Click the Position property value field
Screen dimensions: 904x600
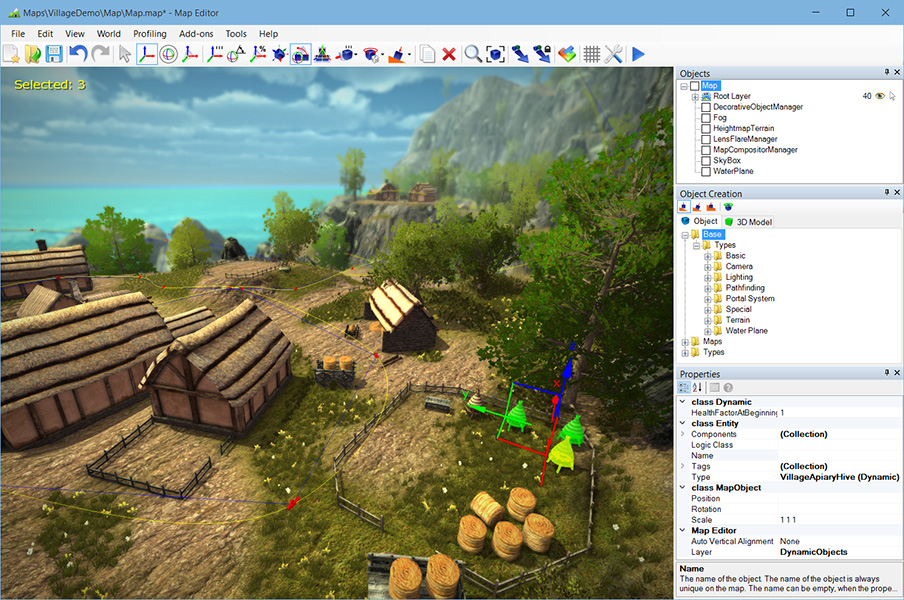coord(839,499)
